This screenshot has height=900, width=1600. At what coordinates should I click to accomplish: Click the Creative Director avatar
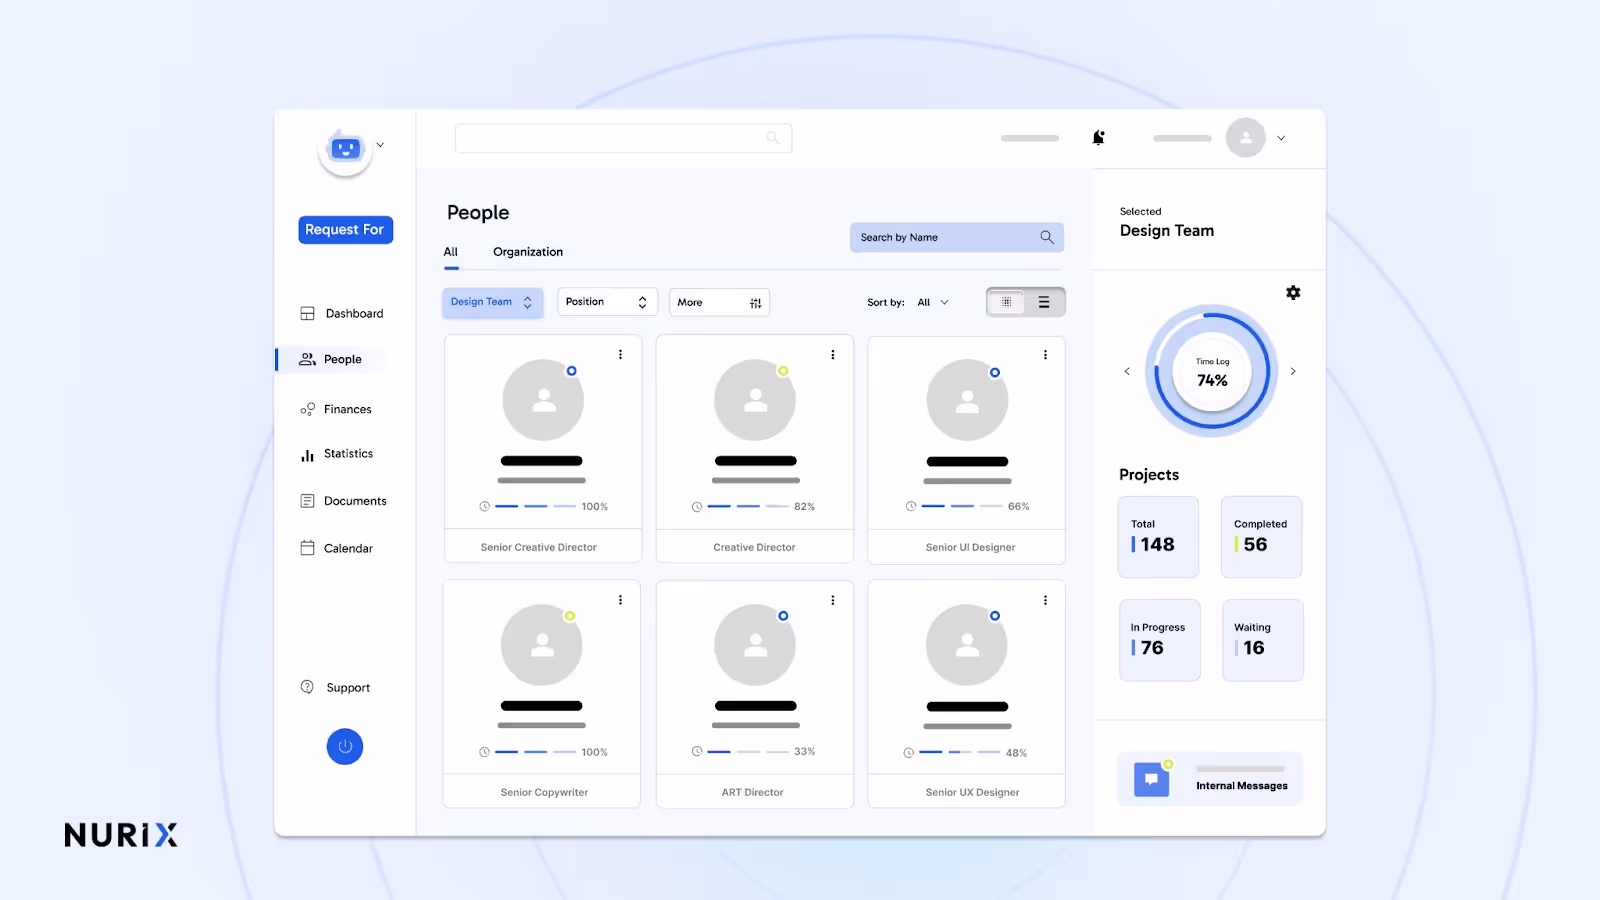(755, 400)
